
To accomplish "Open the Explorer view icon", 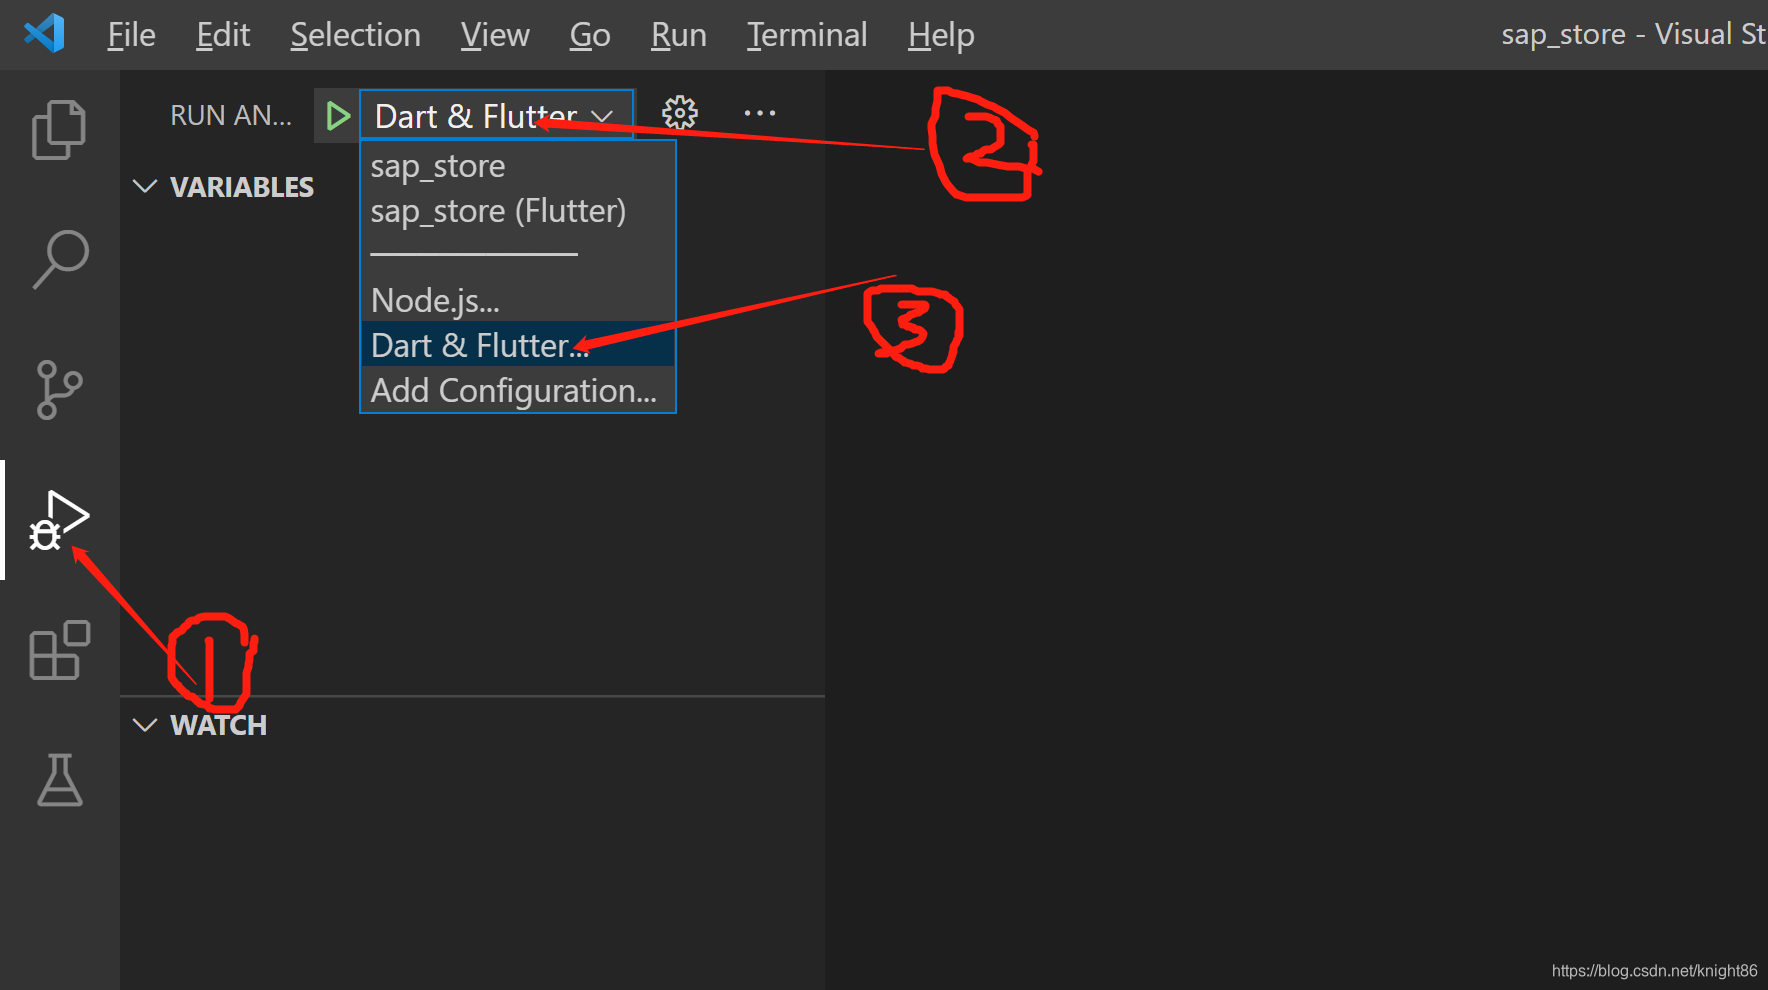I will pyautogui.click(x=59, y=130).
